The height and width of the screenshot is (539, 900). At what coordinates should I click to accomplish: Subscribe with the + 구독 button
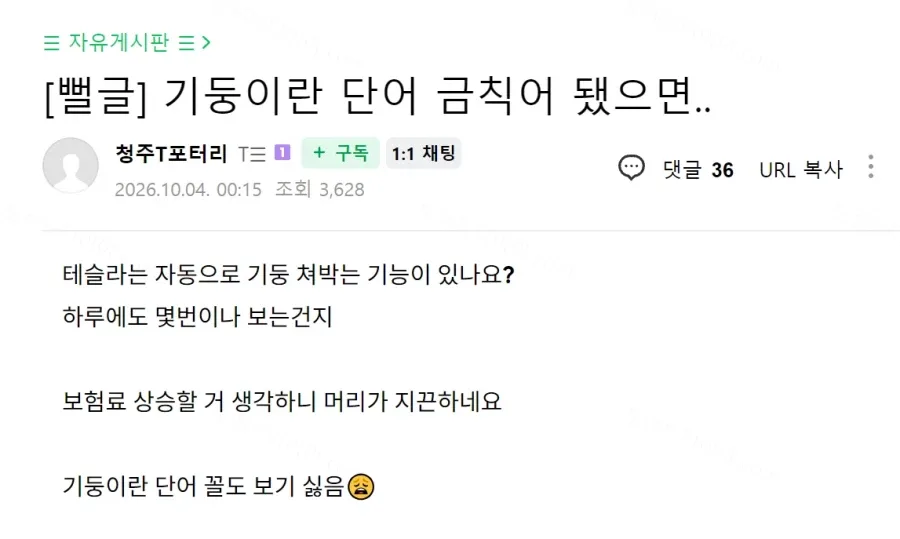(340, 153)
